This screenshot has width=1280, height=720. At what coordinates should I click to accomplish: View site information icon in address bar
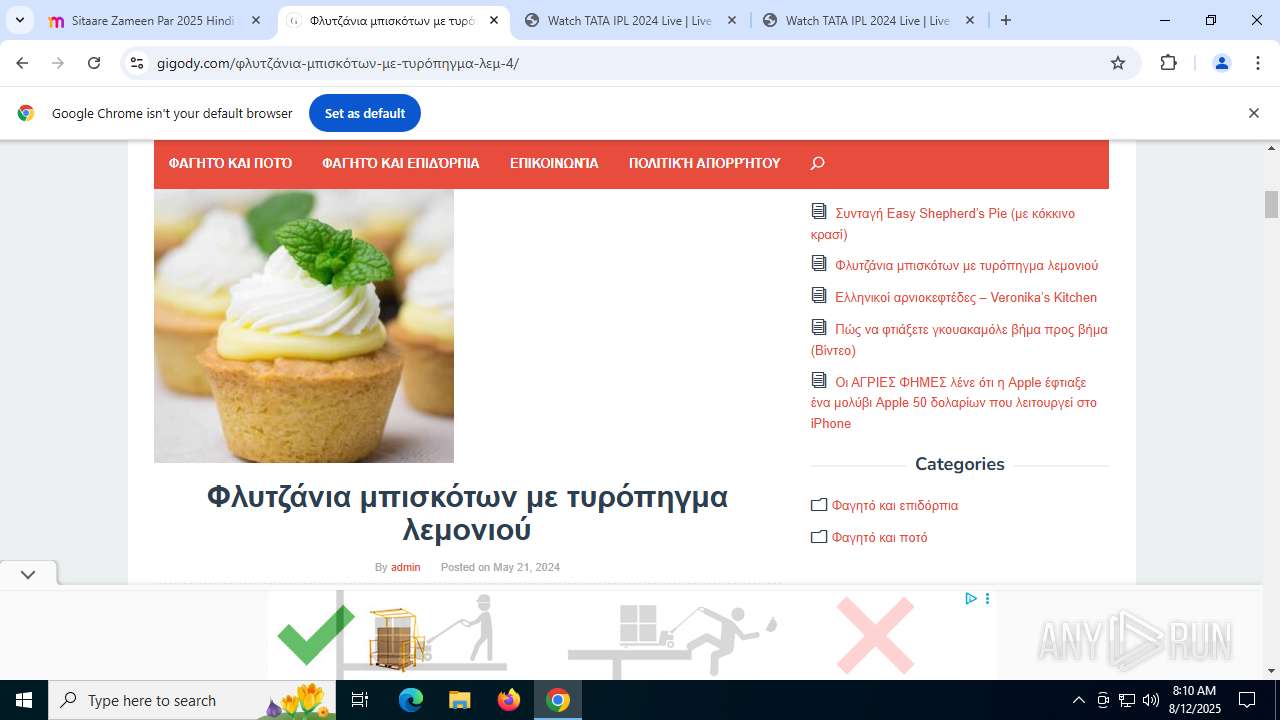tap(137, 63)
